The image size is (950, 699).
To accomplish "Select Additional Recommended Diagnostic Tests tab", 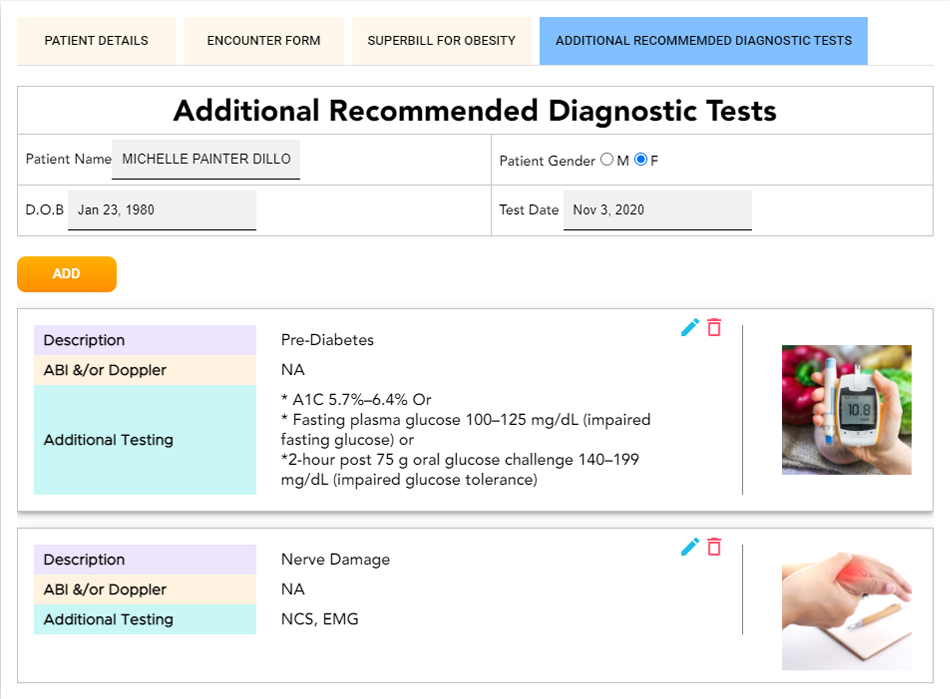I will [x=703, y=41].
